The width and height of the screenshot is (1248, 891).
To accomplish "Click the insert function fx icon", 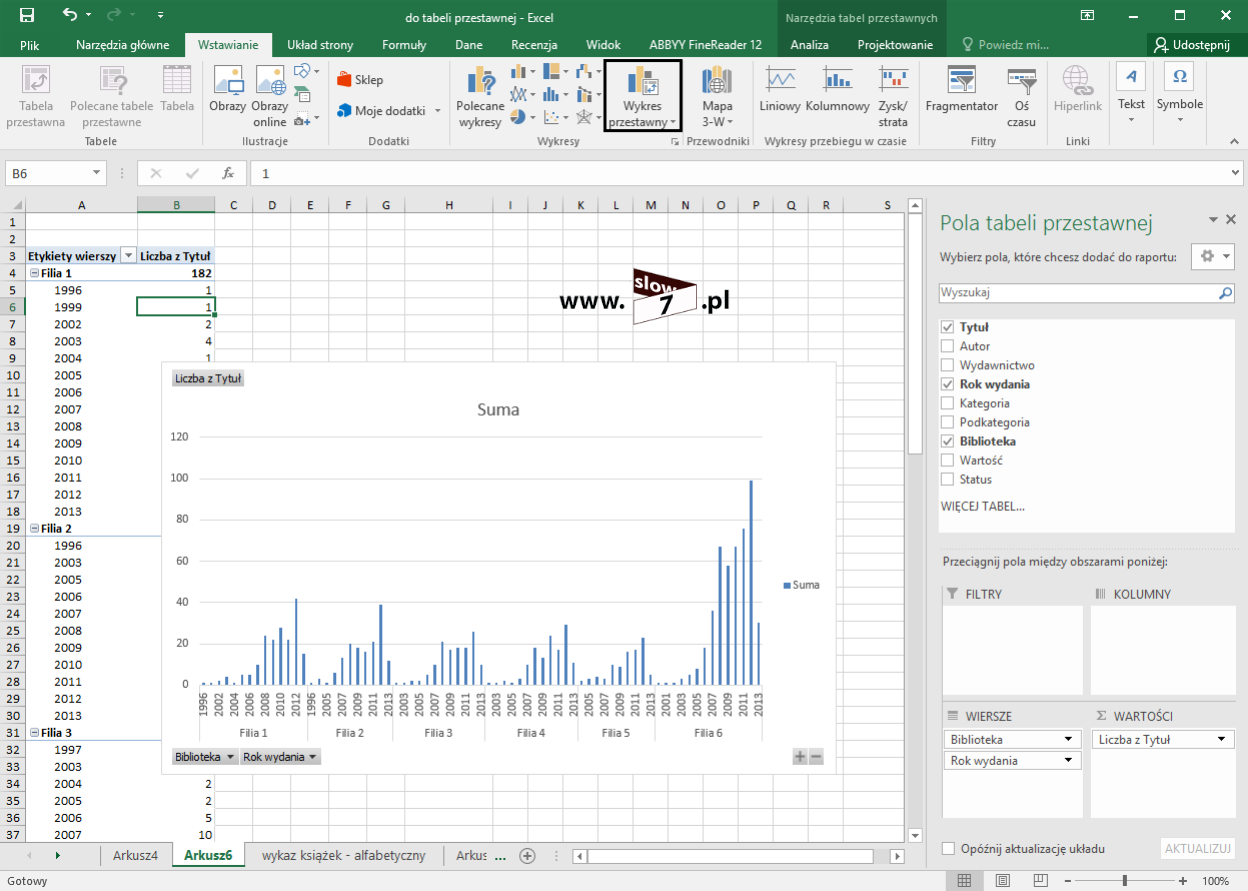I will [x=228, y=173].
